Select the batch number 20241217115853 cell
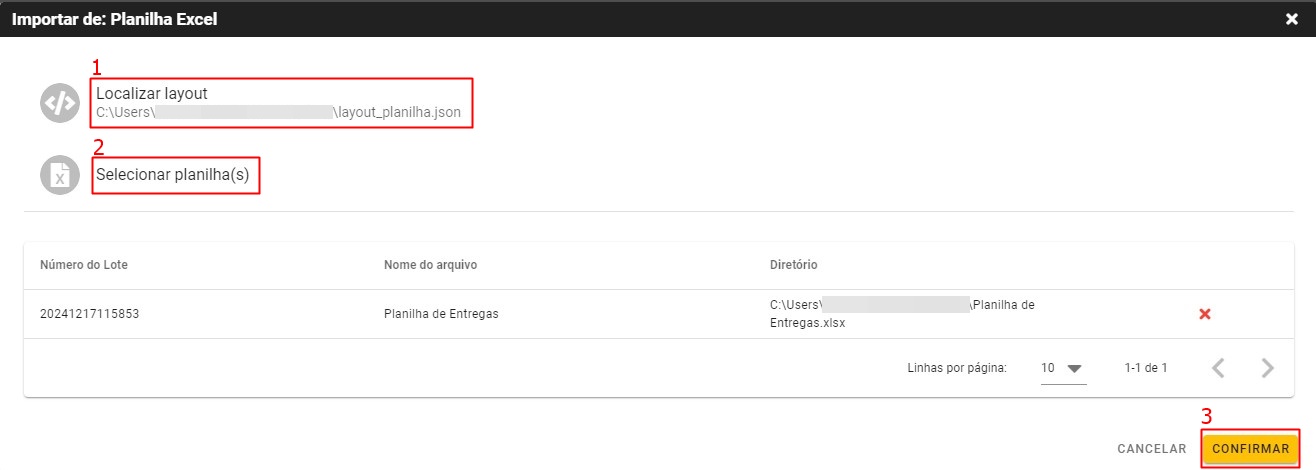The width and height of the screenshot is (1316, 470). point(90,314)
